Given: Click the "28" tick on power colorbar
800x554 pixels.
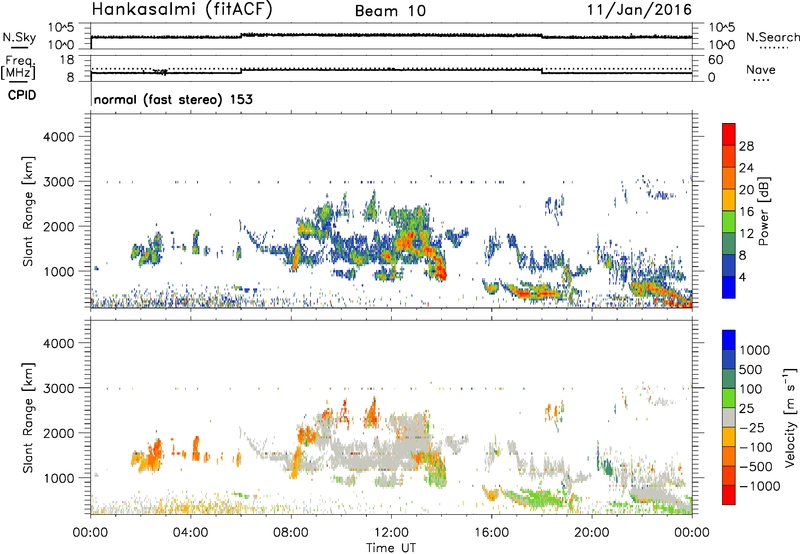Looking at the screenshot, I should tap(746, 146).
